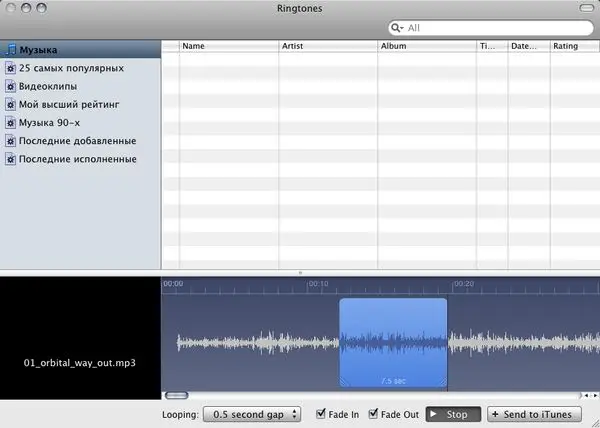Open the Looping 0.5 second gap dropdown

tap(252, 414)
